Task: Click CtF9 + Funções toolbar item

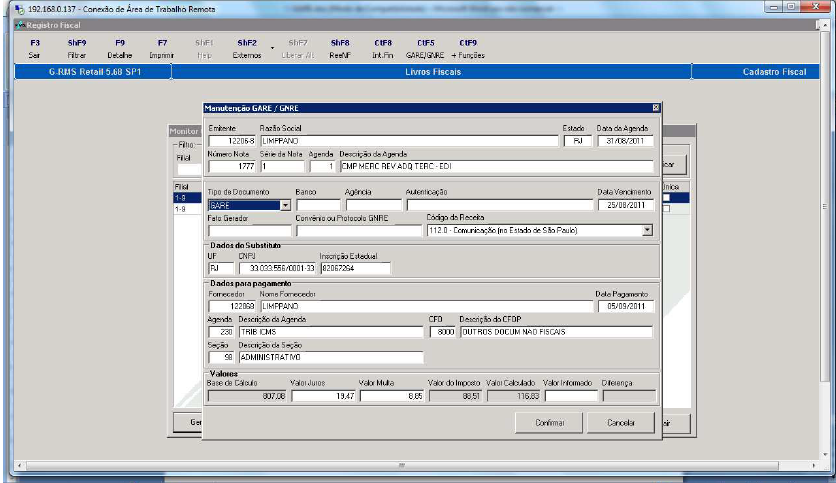Action: 468,49
